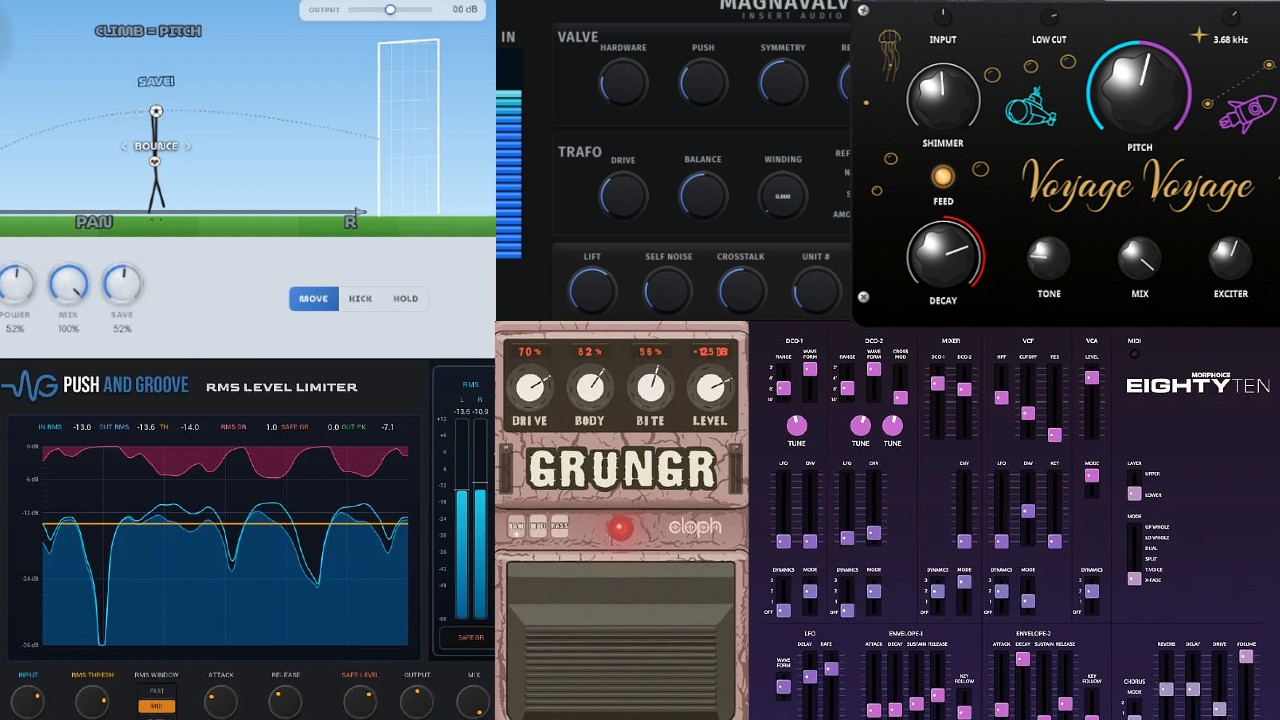1280x720 pixels.
Task: Click the BODY knob on the Grungr pedal
Action: (590, 389)
